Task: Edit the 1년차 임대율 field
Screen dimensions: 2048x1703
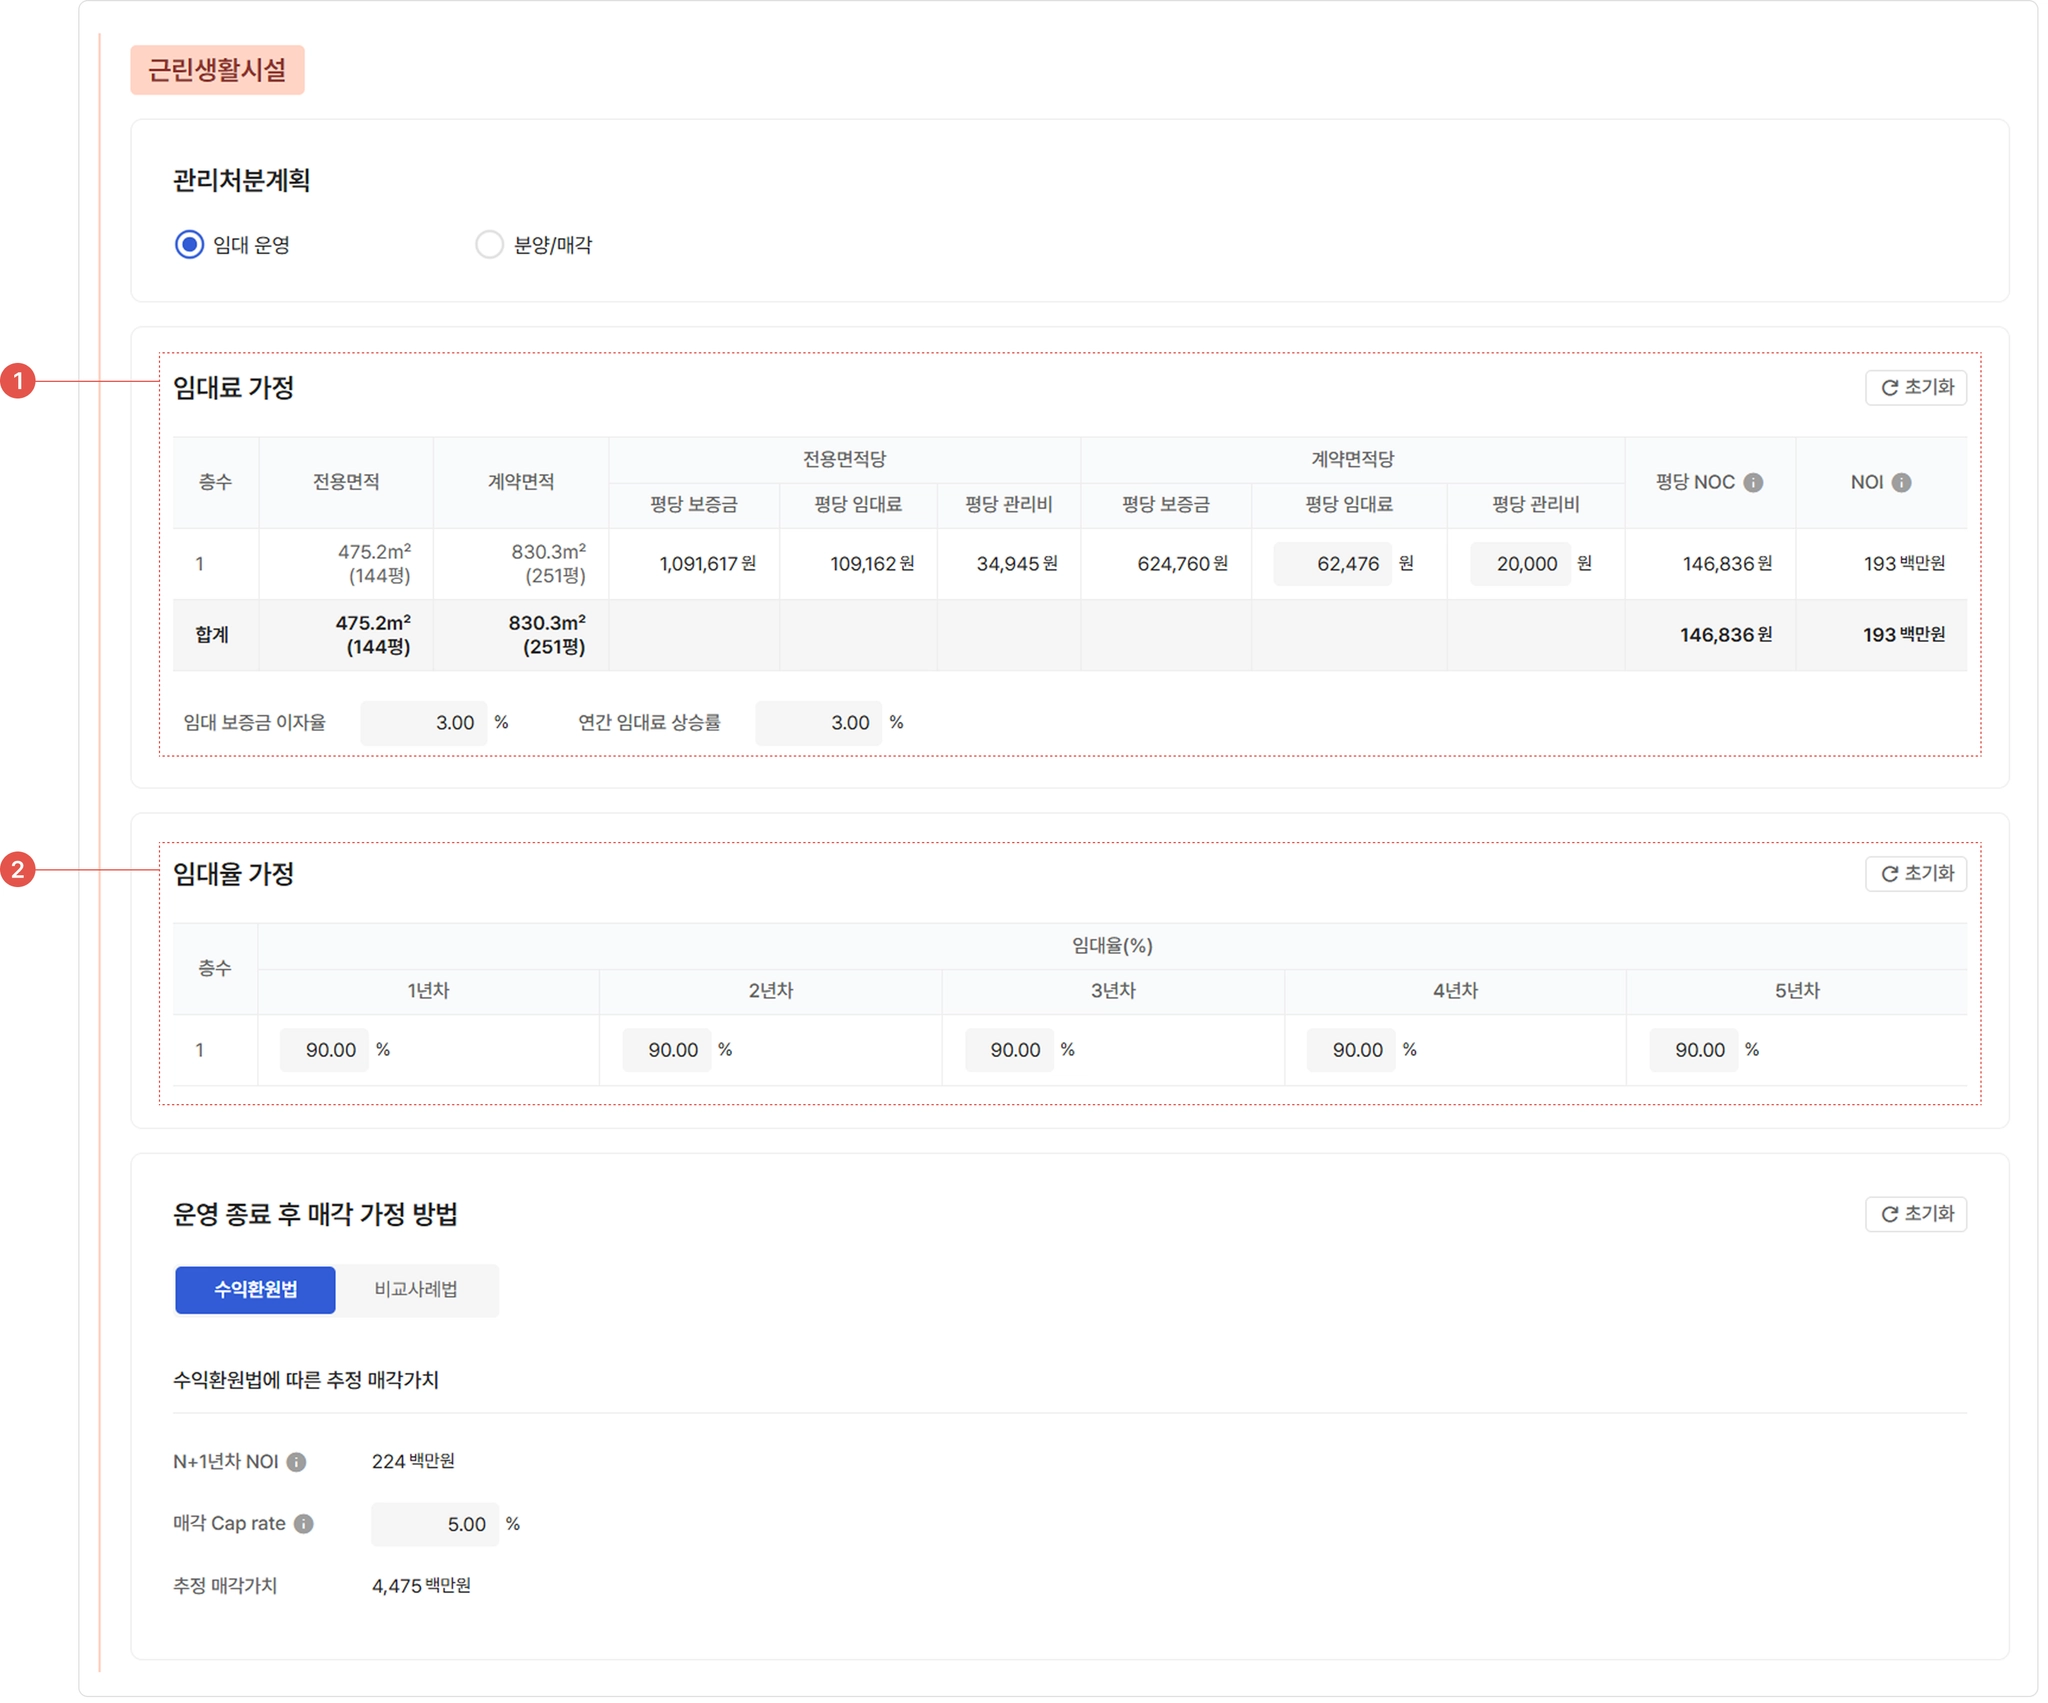Action: [x=324, y=1050]
